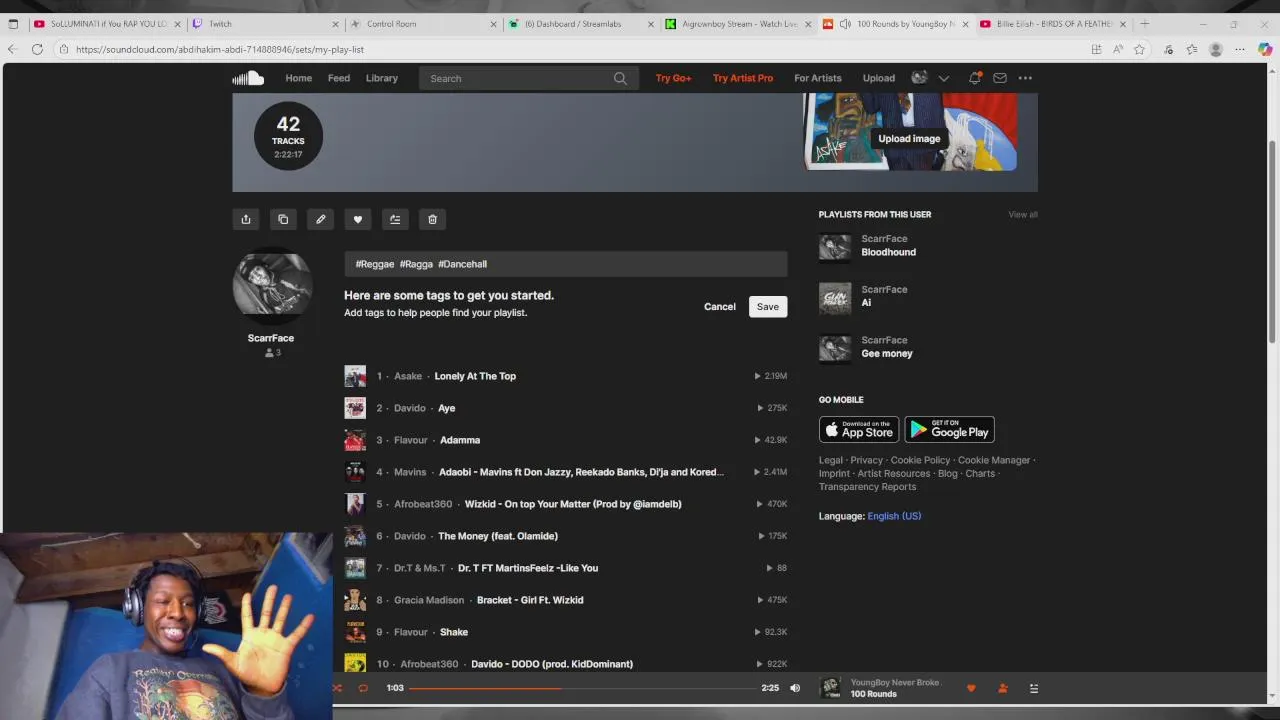Click the Download on the App Store badge

click(859, 429)
